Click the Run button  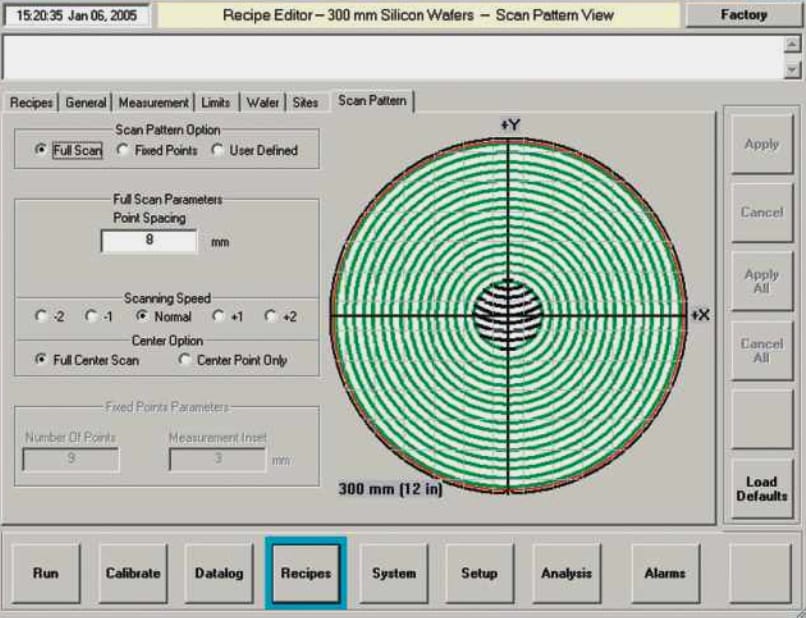(46, 573)
